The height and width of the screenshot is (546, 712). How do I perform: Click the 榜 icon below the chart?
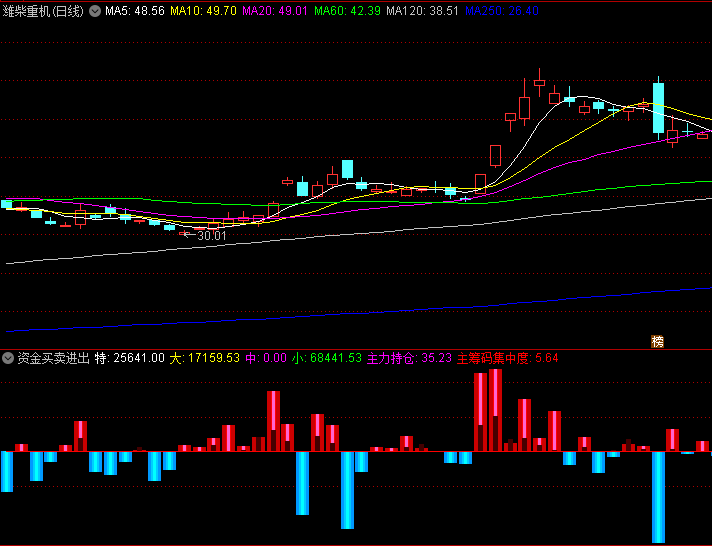[657, 342]
